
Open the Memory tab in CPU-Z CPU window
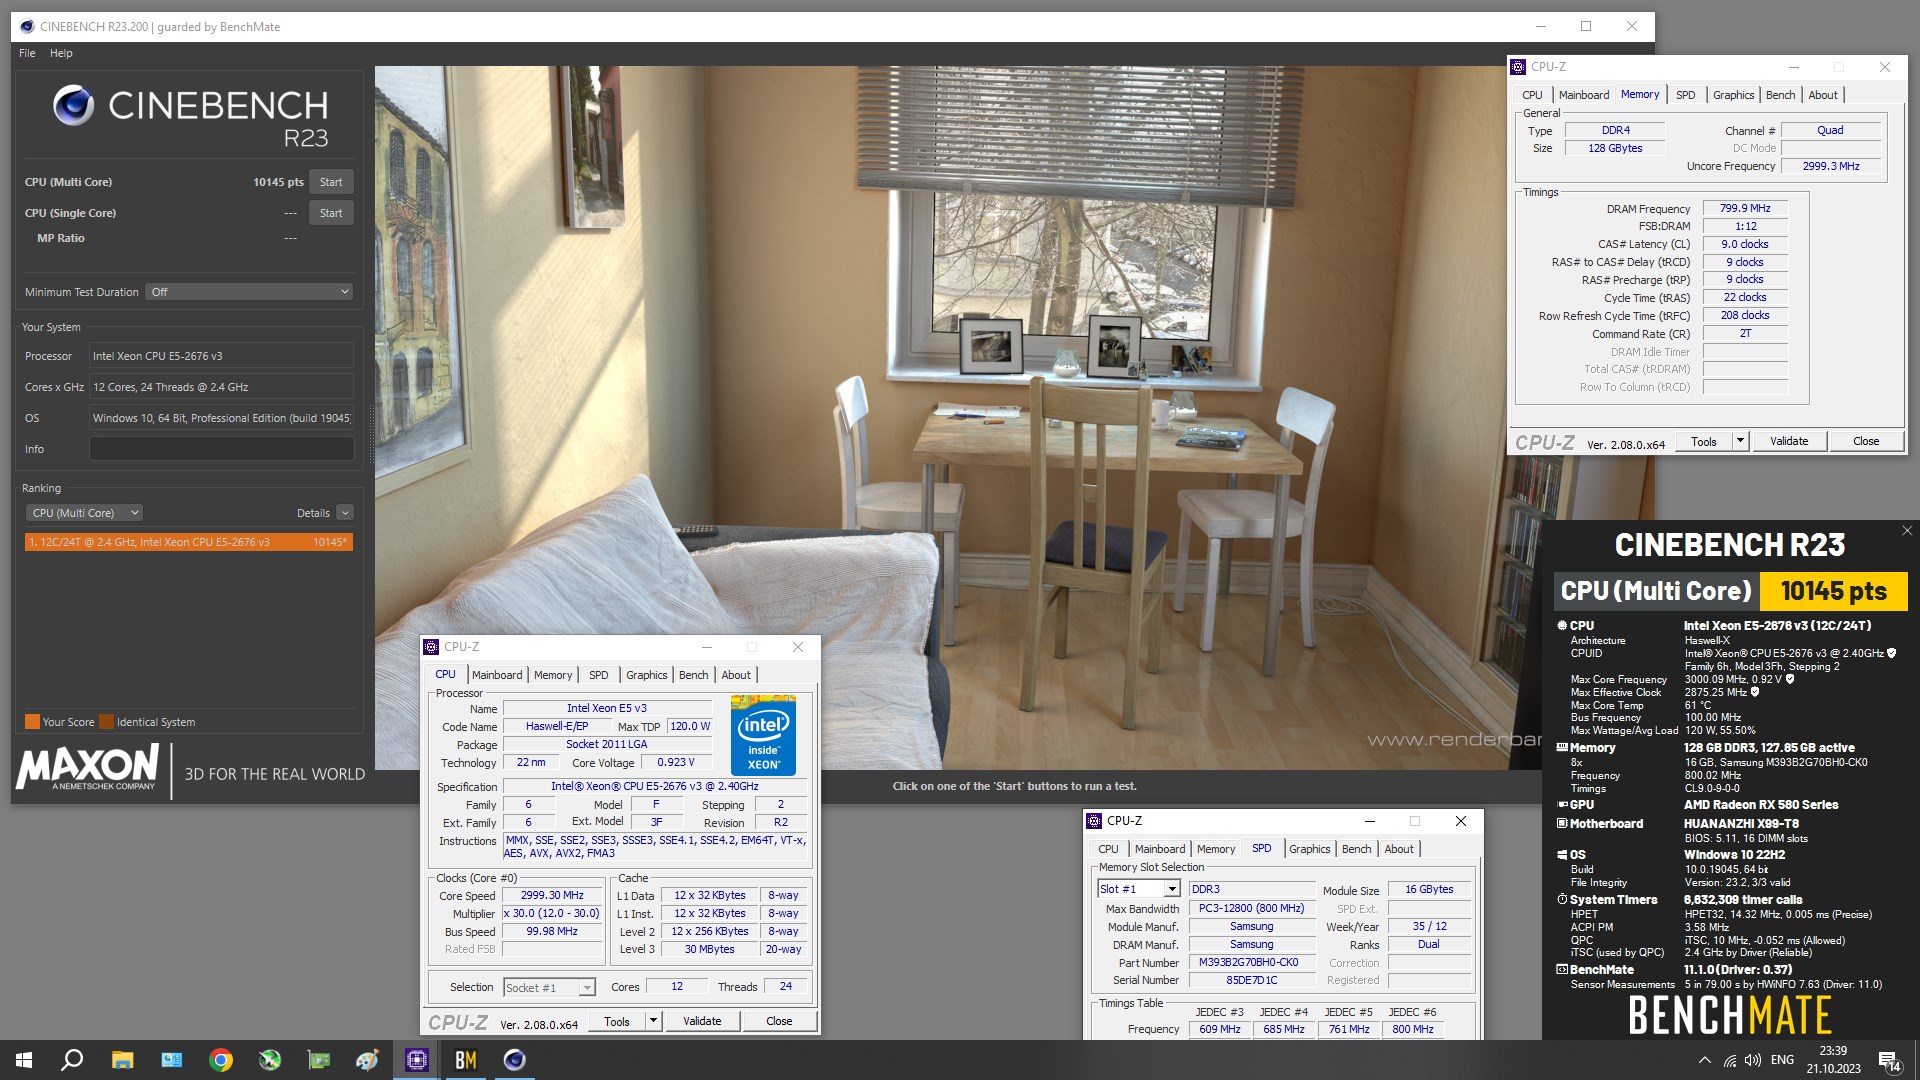[x=553, y=675]
